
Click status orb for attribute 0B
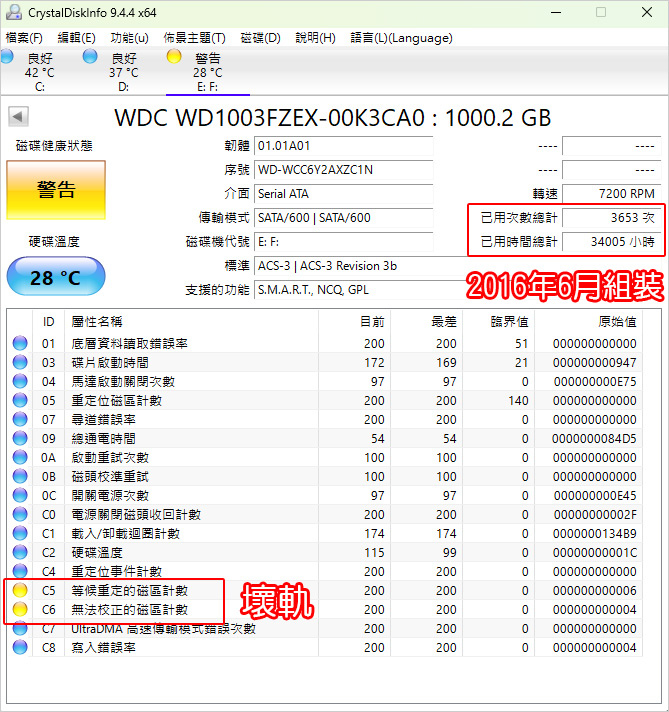pos(20,476)
